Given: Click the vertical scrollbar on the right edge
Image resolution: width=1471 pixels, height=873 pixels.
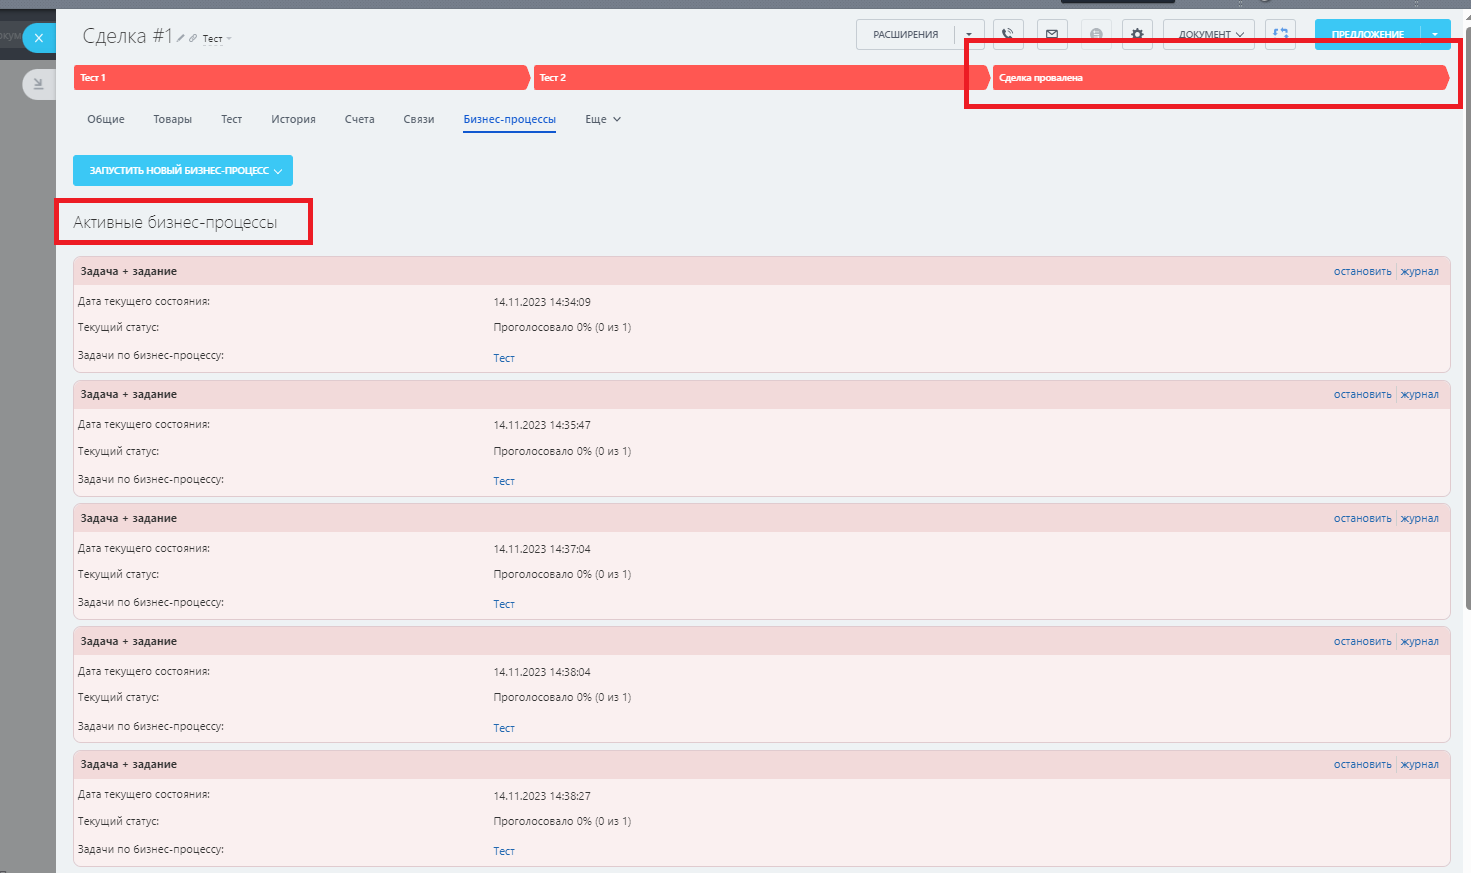Looking at the screenshot, I should pyautogui.click(x=1466, y=320).
